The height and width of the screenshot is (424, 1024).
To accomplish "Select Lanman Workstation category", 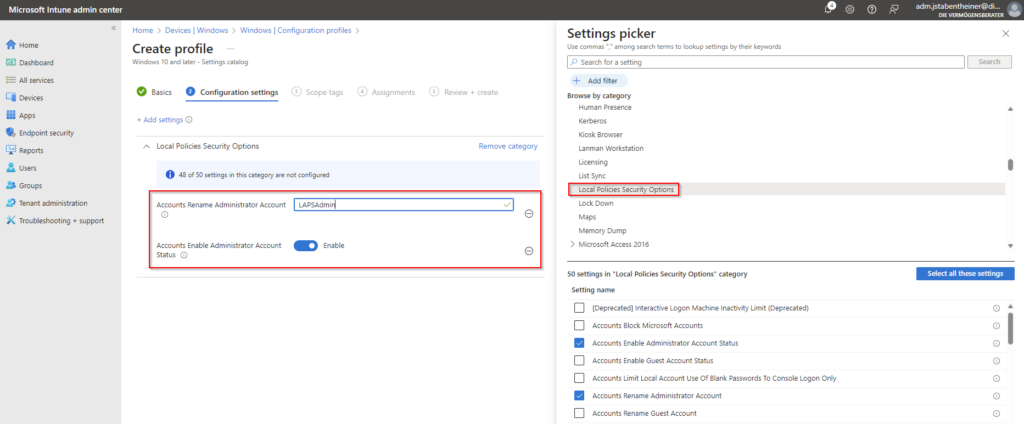I will [x=611, y=148].
